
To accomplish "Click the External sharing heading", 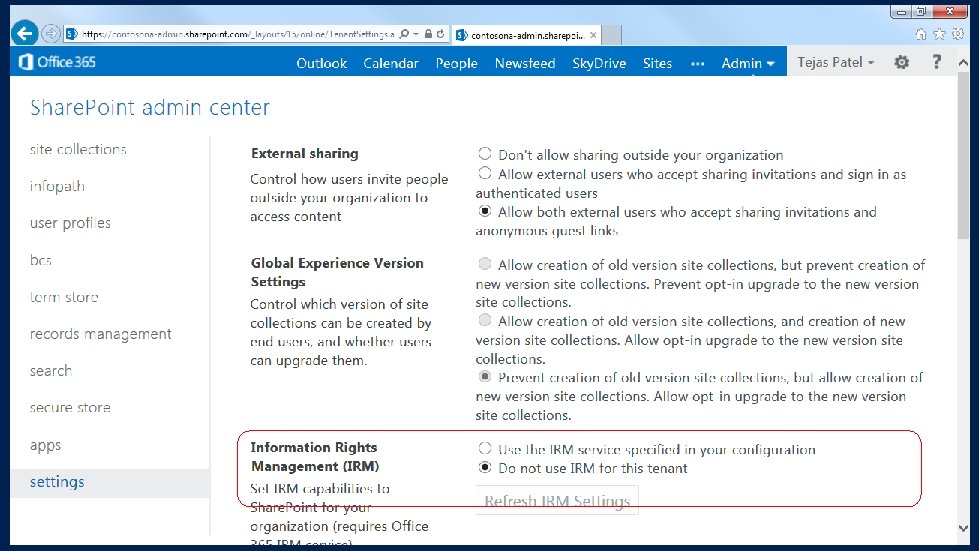I will point(305,153).
